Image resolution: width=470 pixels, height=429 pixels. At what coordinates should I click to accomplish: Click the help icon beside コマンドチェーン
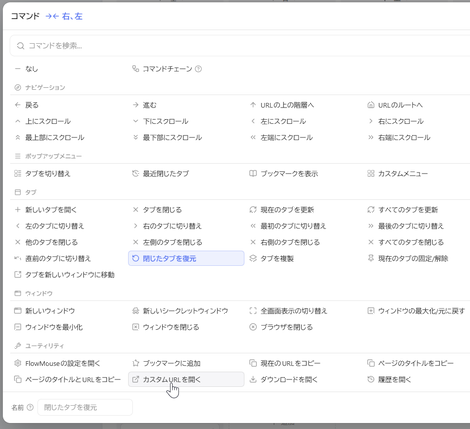(198, 69)
